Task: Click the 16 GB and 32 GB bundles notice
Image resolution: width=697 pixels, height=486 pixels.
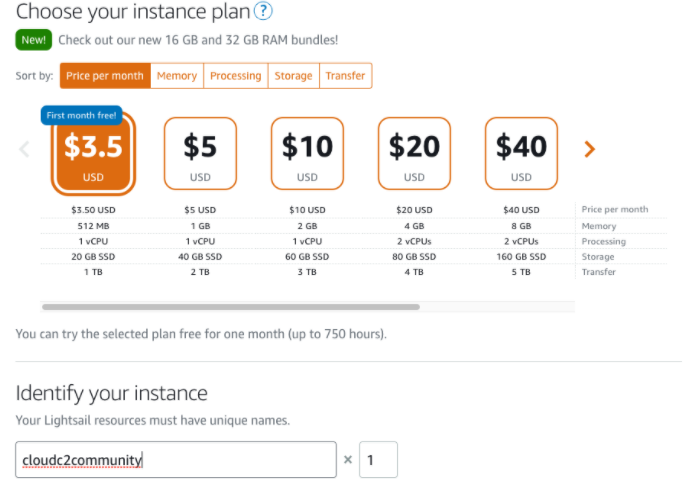Action: (198, 40)
